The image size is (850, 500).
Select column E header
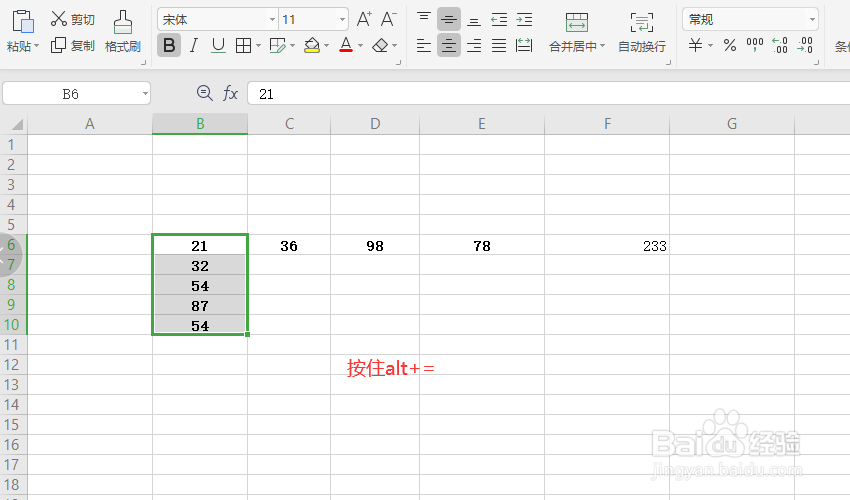tap(481, 124)
